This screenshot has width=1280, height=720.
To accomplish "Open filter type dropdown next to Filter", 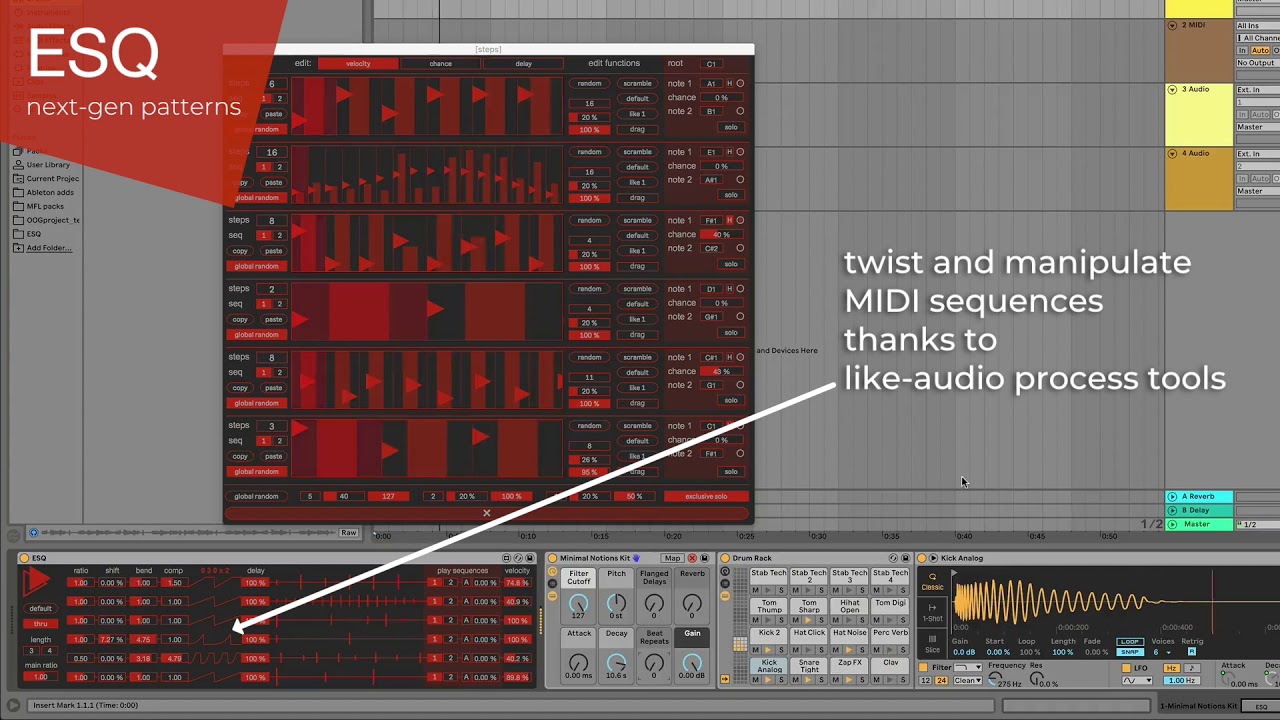I will [967, 667].
